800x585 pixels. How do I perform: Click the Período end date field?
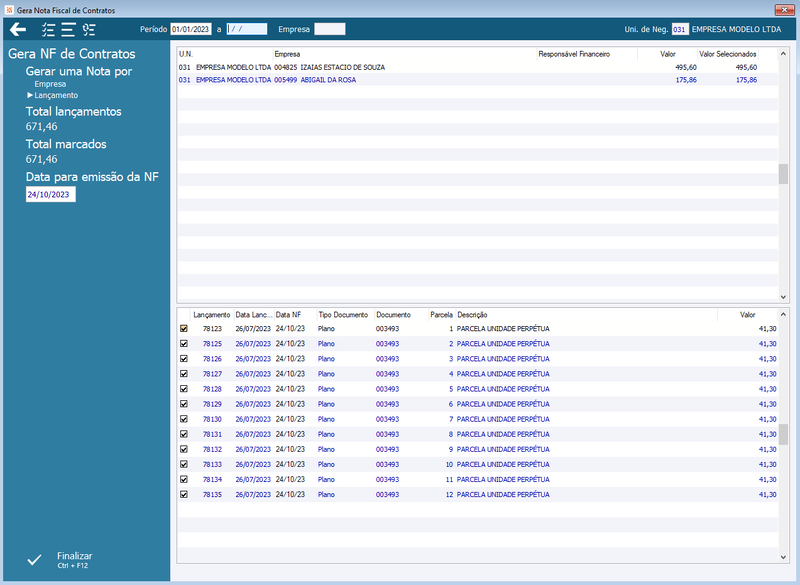[247, 29]
